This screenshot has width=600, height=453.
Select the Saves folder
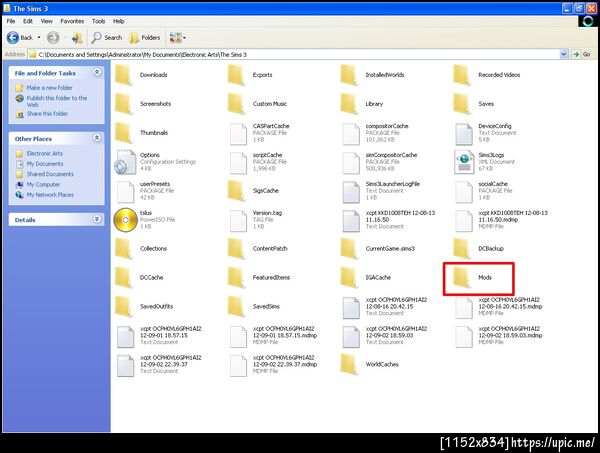pyautogui.click(x=474, y=104)
